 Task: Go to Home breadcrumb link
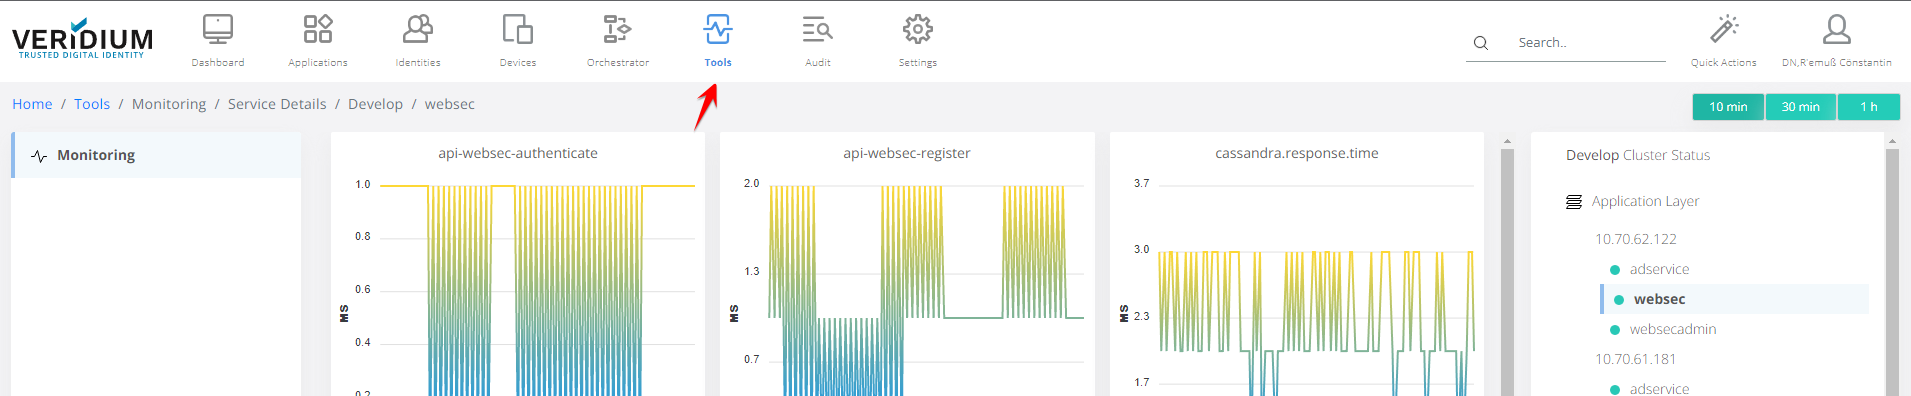coord(32,104)
